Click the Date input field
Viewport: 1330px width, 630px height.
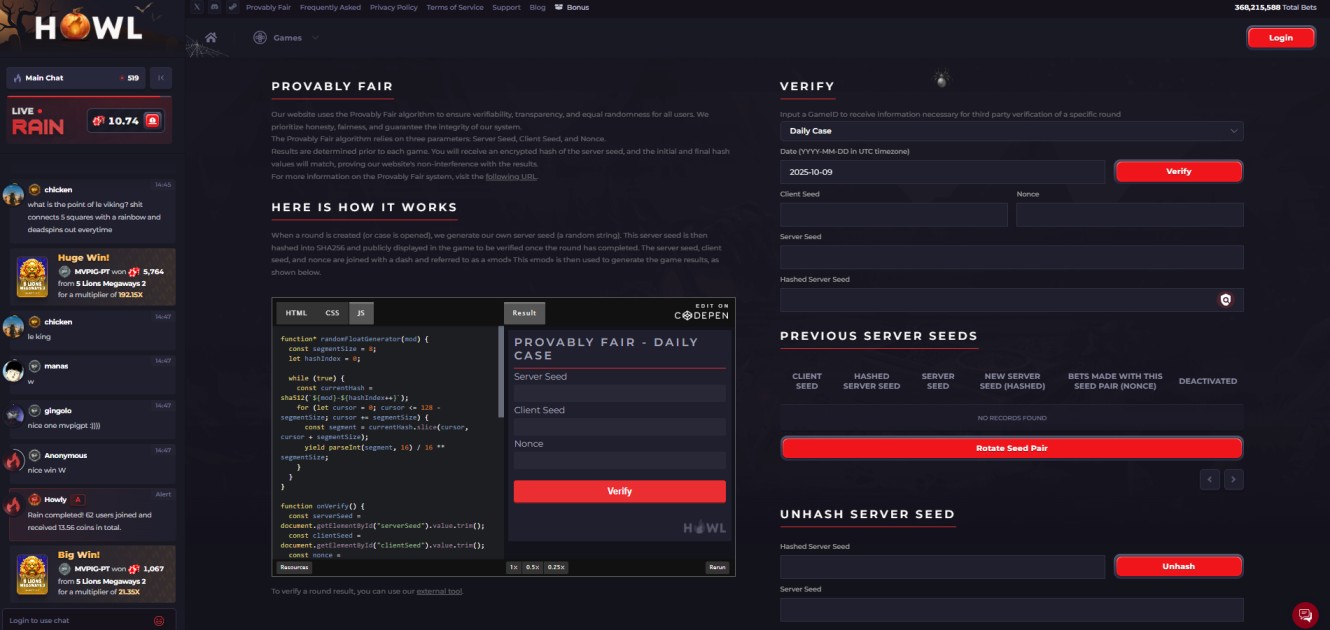tap(942, 172)
